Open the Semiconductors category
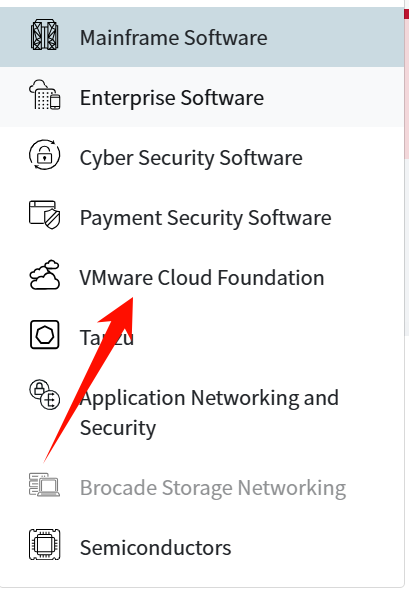 point(155,547)
